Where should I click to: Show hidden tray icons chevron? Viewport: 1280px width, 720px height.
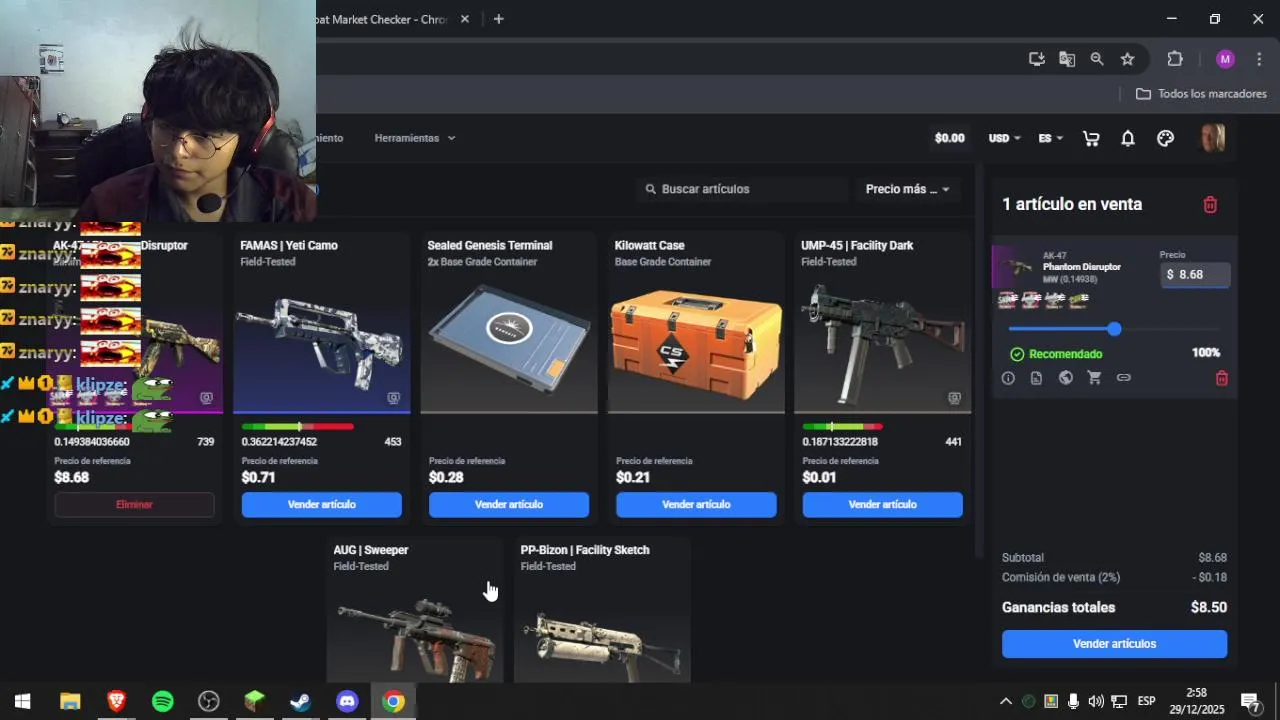1006,701
